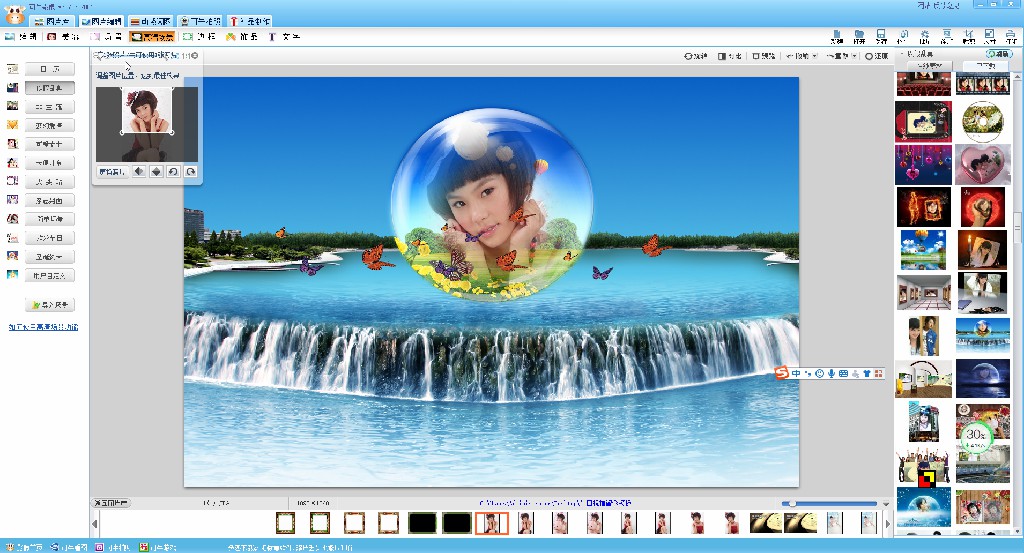The height and width of the screenshot is (553, 1024).
Task: Open the text sub-tab with T icon
Action: 283,37
